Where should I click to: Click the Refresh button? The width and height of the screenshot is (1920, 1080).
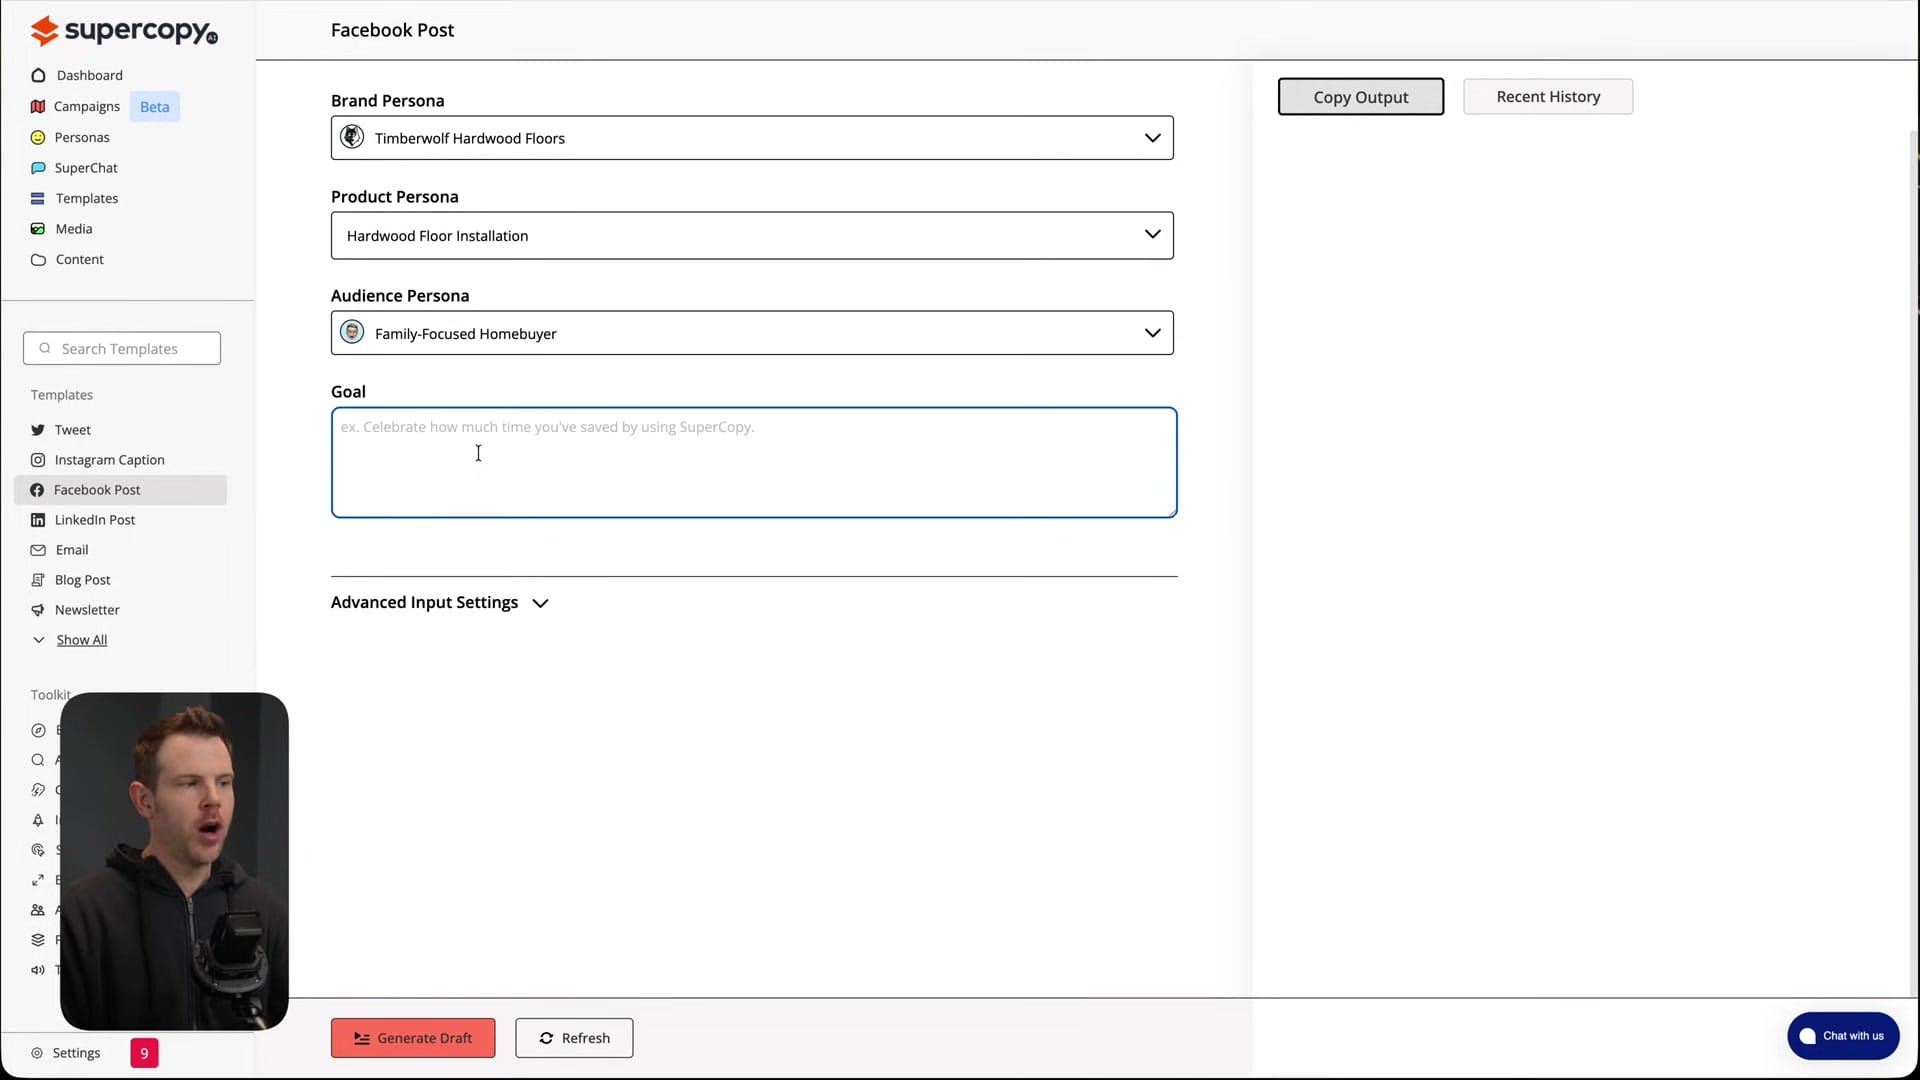[x=574, y=1038]
